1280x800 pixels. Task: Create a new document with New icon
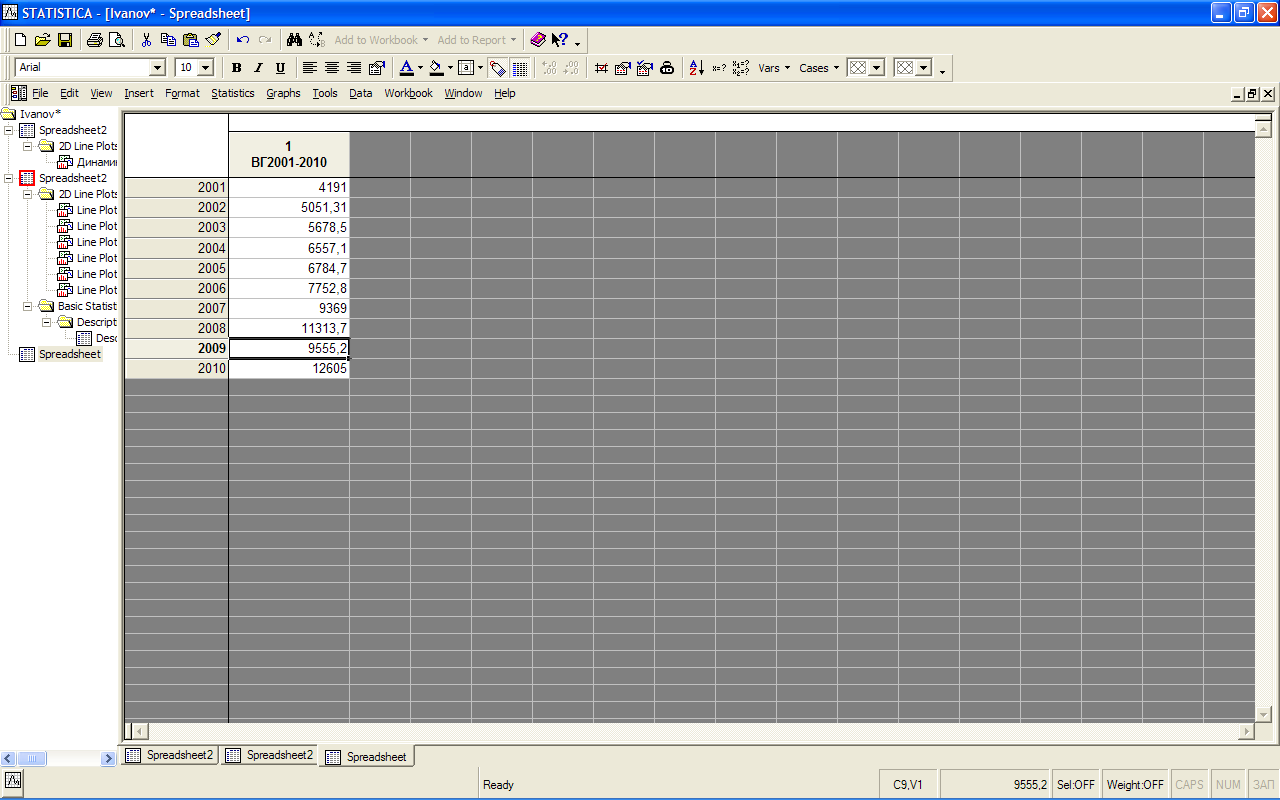pos(20,40)
